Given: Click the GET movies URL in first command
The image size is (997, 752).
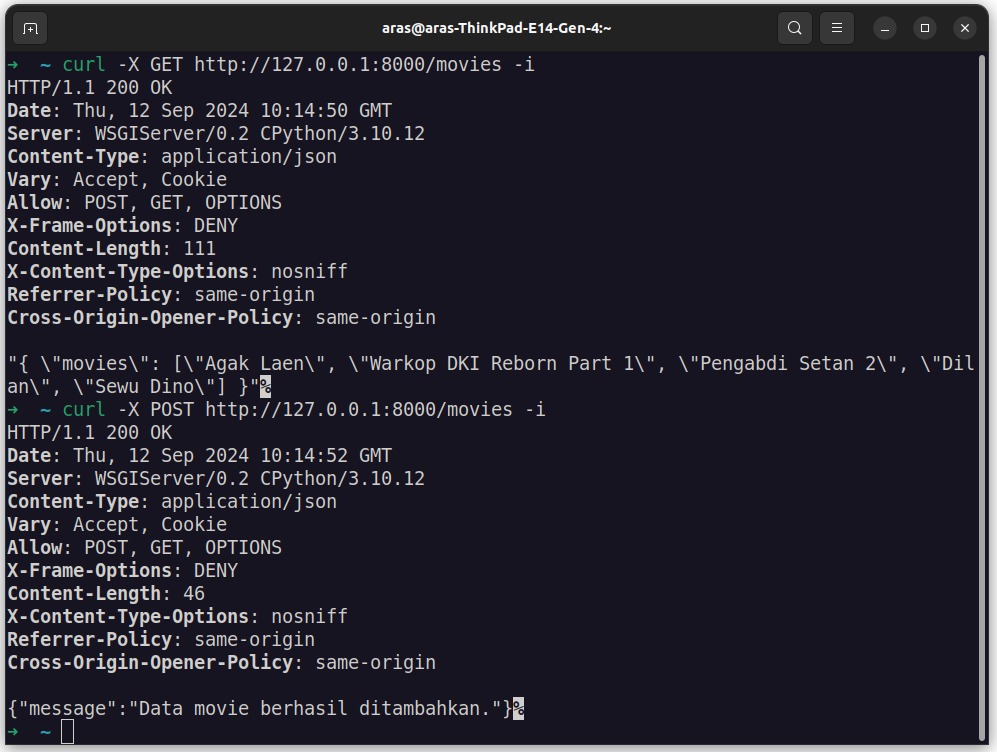Looking at the screenshot, I should pyautogui.click(x=348, y=65).
